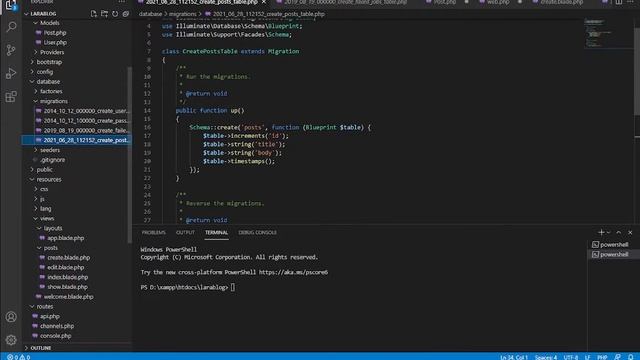The height and width of the screenshot is (360, 640).
Task: Switch to the Problems panel tab
Action: 153,233
